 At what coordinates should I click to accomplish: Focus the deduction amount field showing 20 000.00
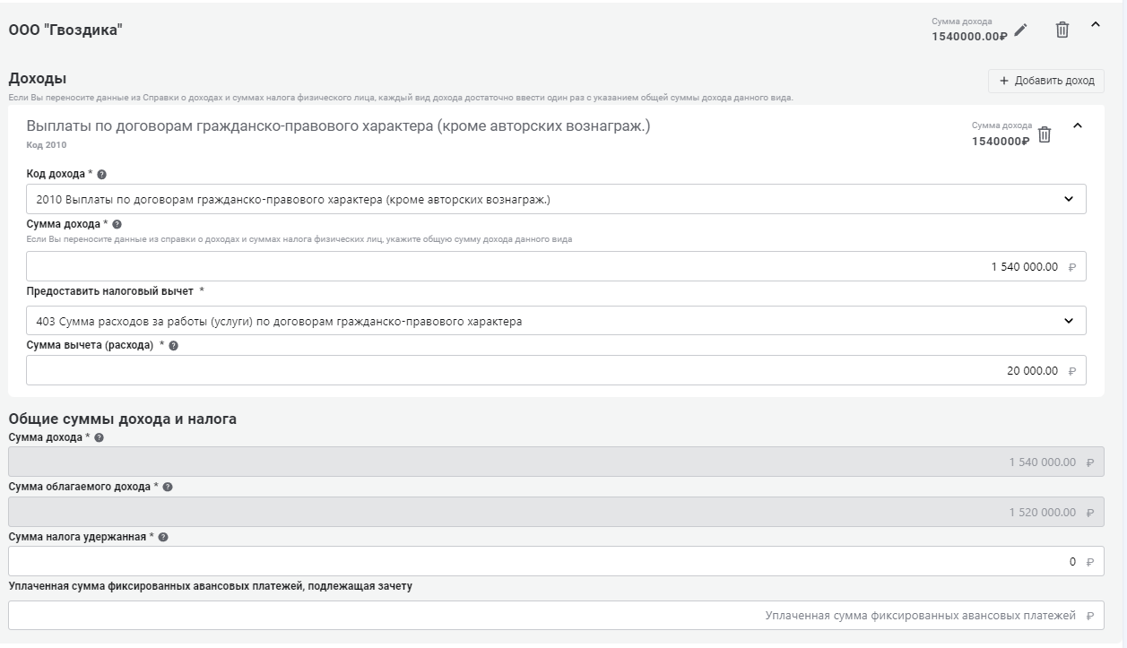pos(556,370)
